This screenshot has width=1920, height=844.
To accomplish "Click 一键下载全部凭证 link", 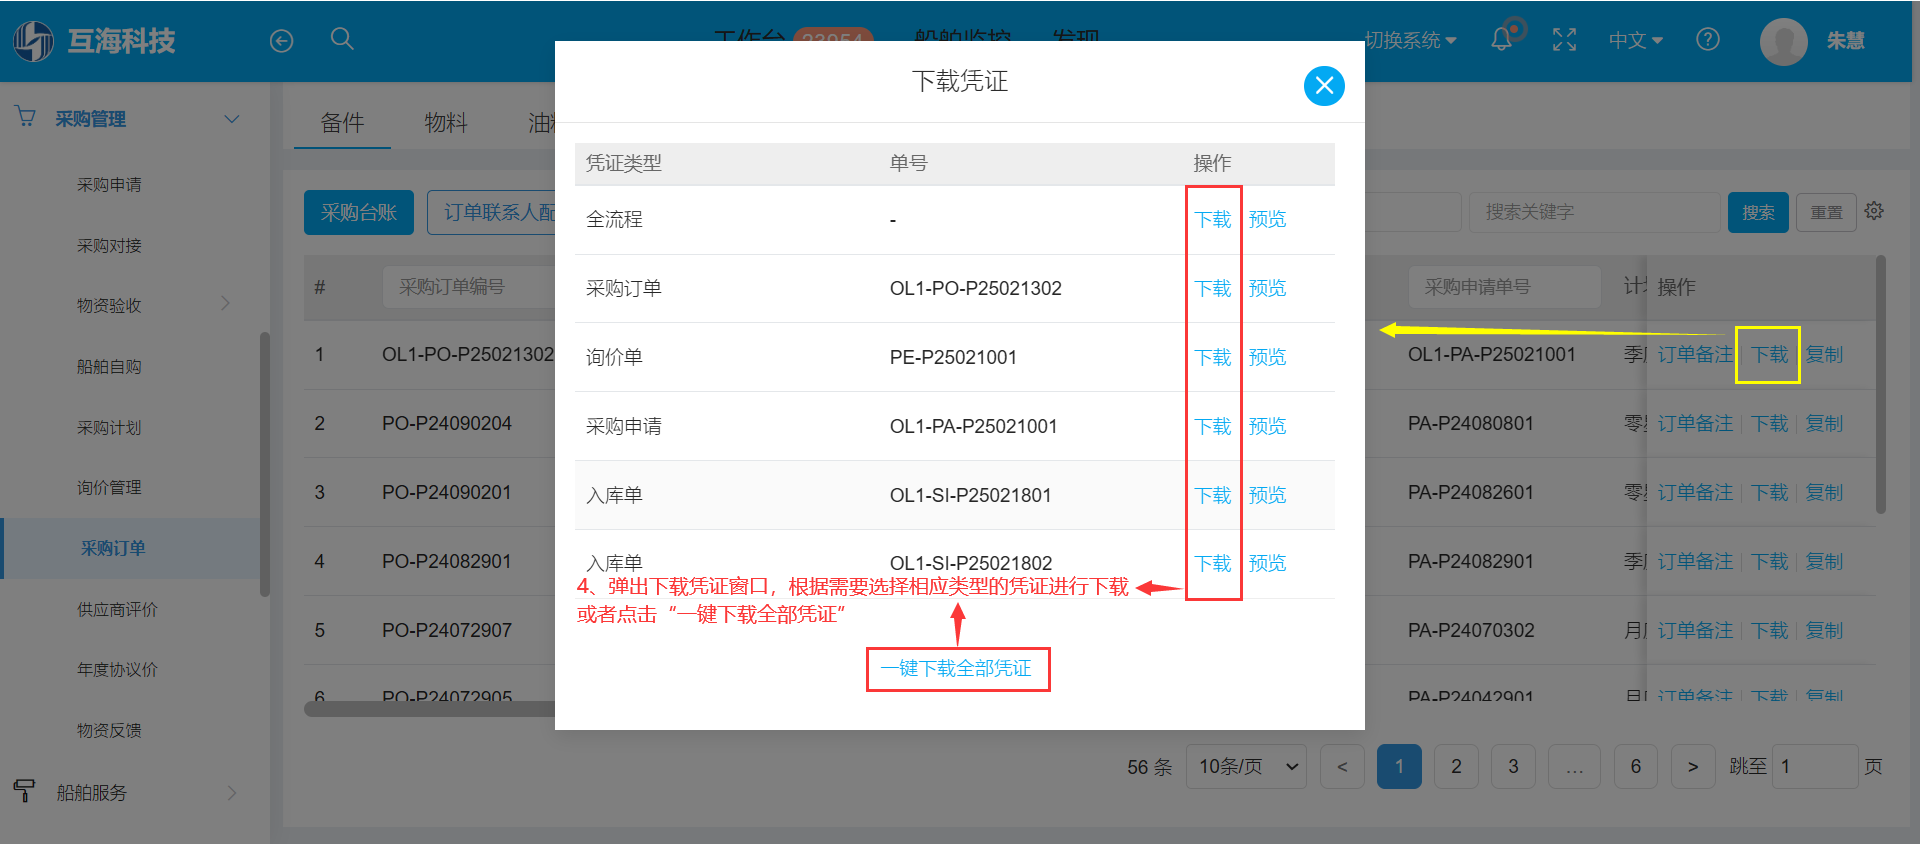I will (957, 668).
